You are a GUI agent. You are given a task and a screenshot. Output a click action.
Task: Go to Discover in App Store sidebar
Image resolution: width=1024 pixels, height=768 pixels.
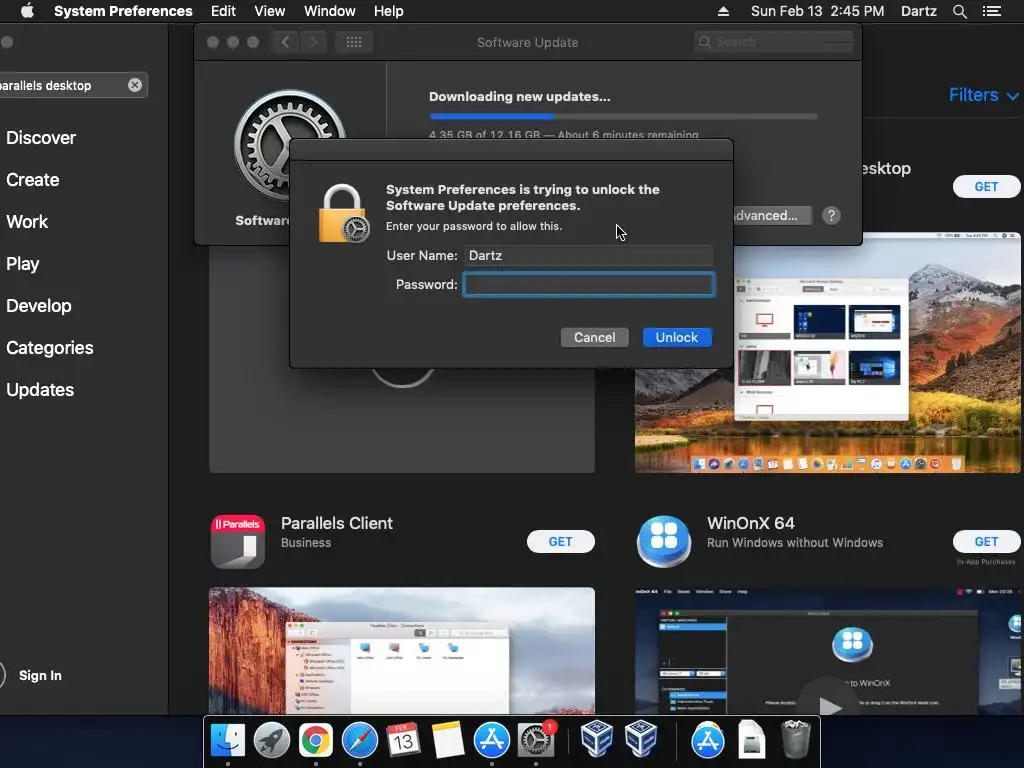pyautogui.click(x=40, y=138)
